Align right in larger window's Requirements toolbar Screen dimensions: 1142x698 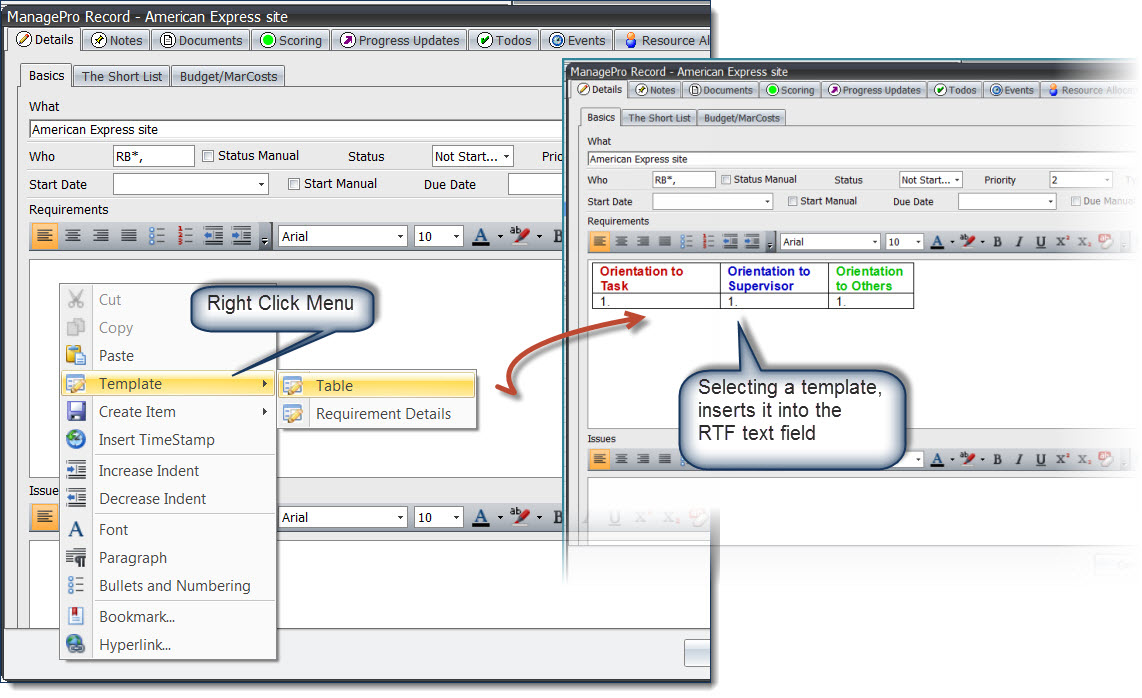(101, 235)
